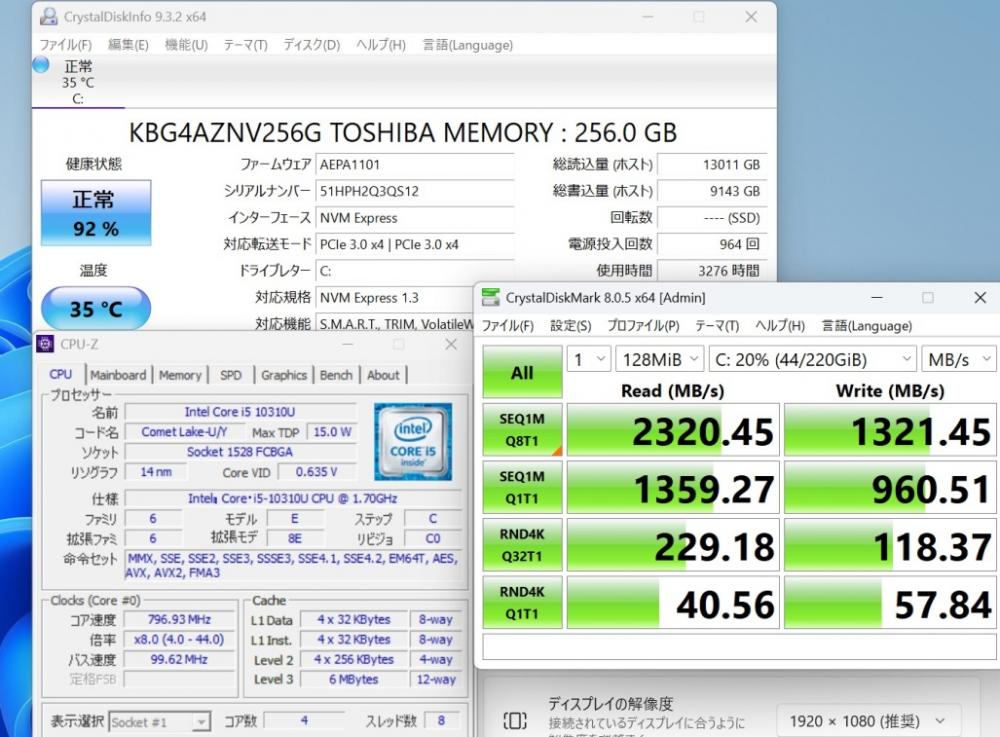Close the CrystalDiskMark window
Screen dimensions: 1000x737
pos(980,298)
